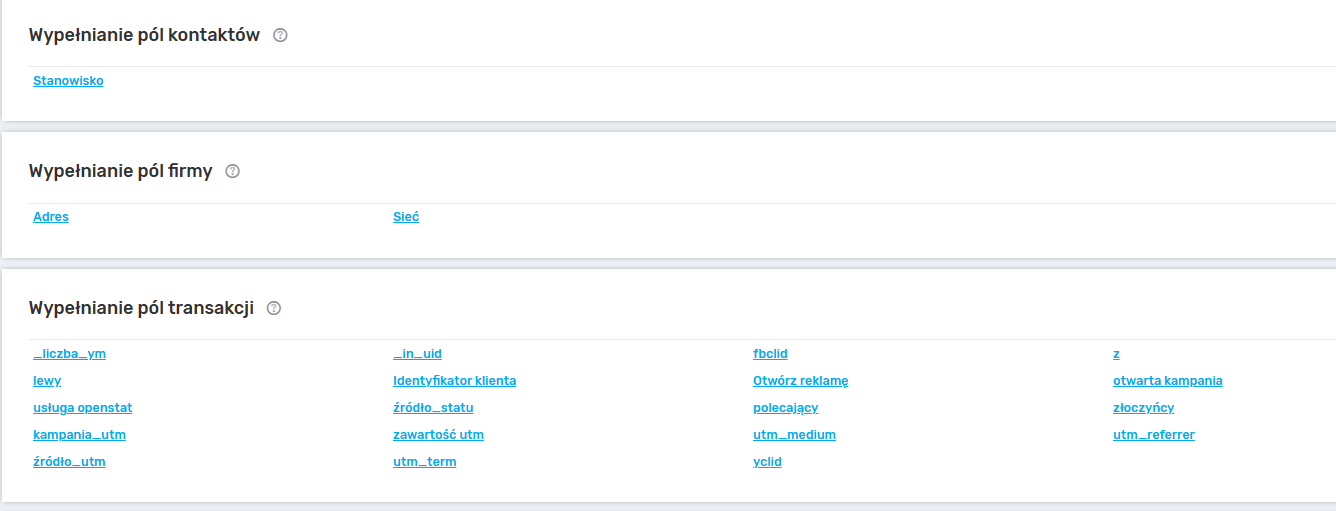Click the źródło_statu link
This screenshot has height=511, width=1336.
tap(433, 408)
